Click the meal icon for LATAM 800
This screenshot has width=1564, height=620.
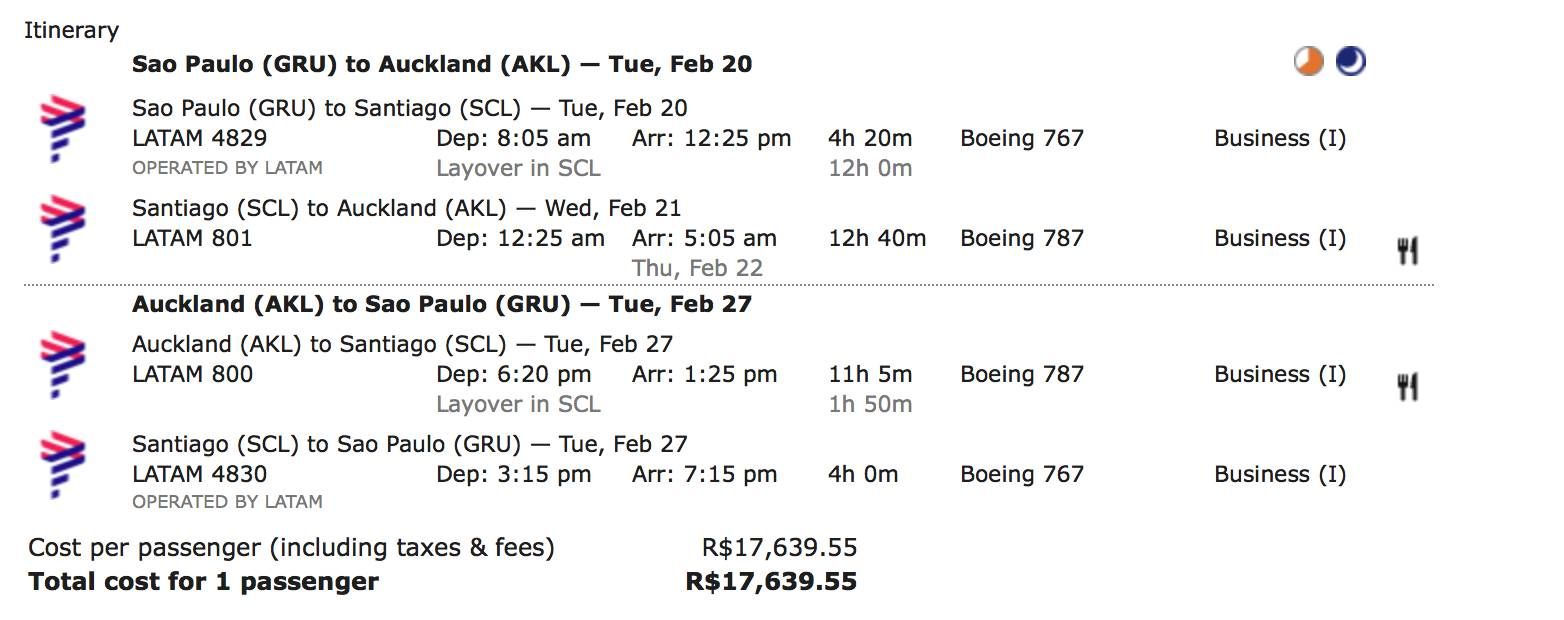pyautogui.click(x=1407, y=386)
